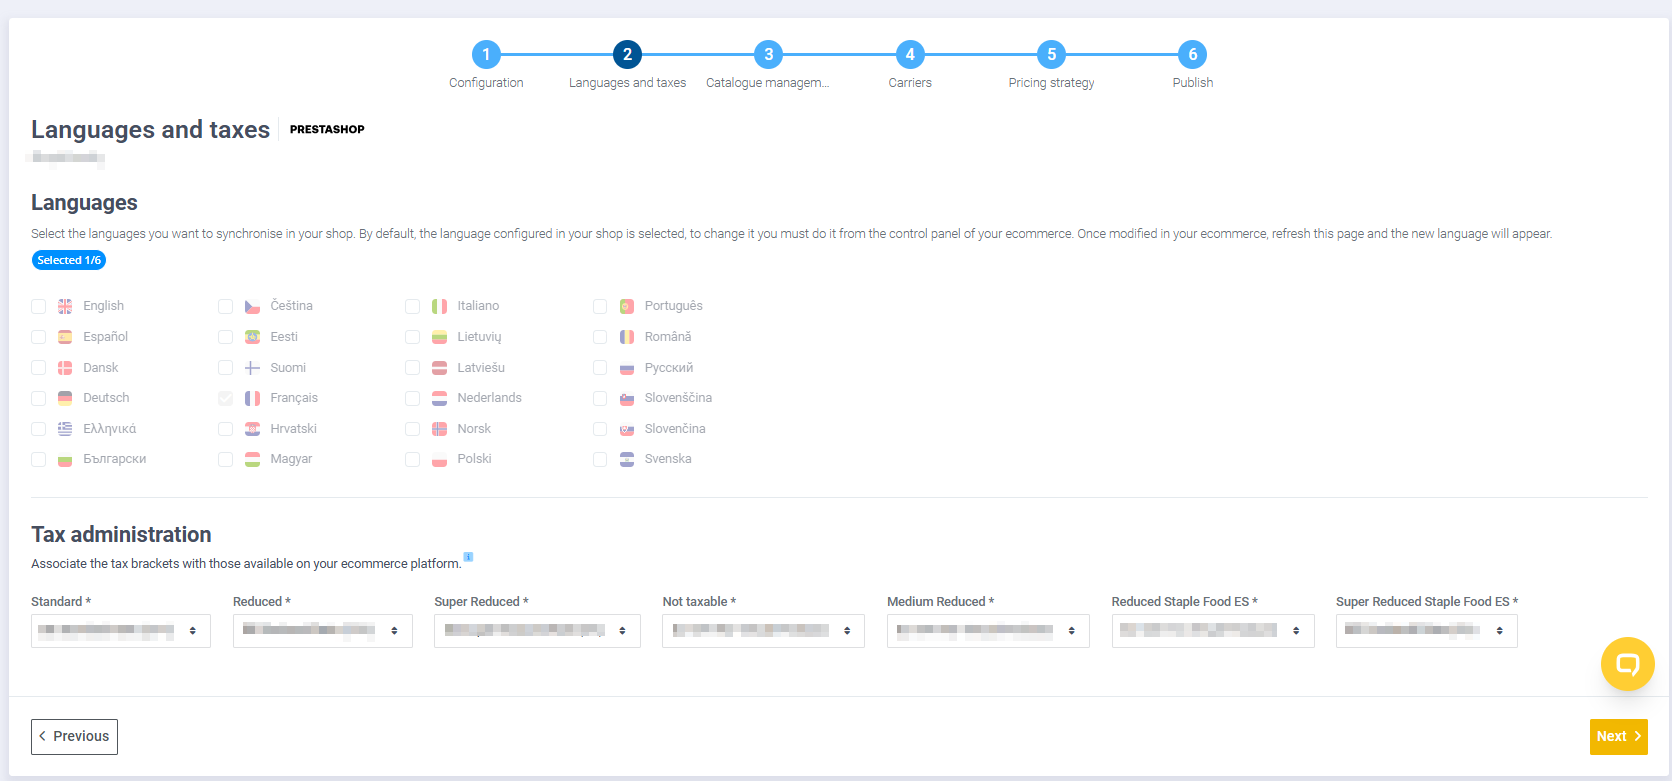Click the Selected 1/6 badge
Viewport: 1672px width, 781px height.
(x=69, y=260)
